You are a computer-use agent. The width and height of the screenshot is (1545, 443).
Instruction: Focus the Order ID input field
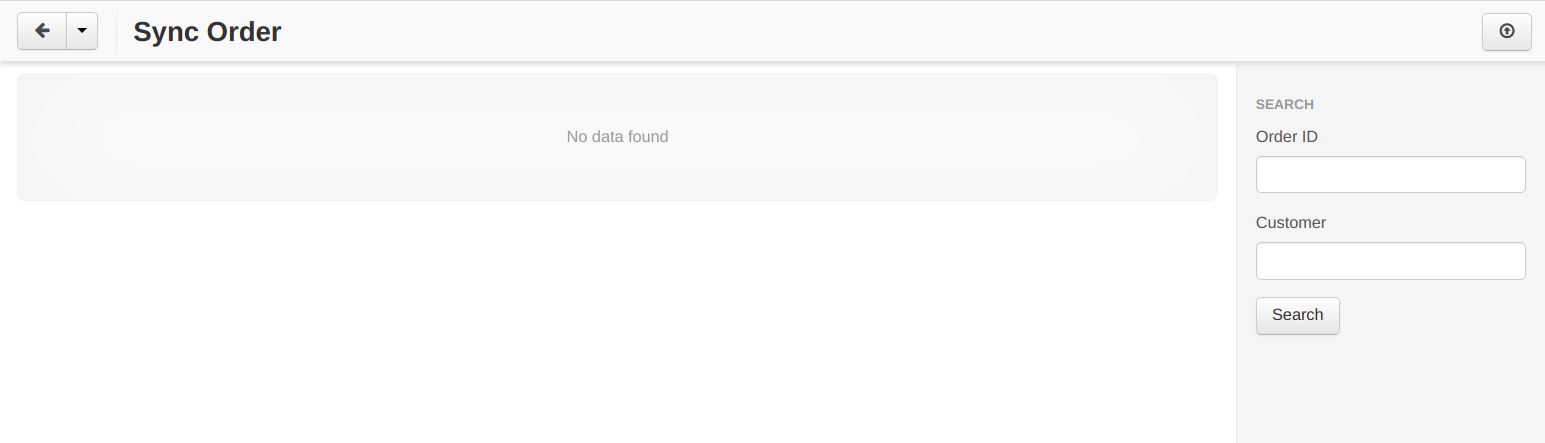(1390, 174)
